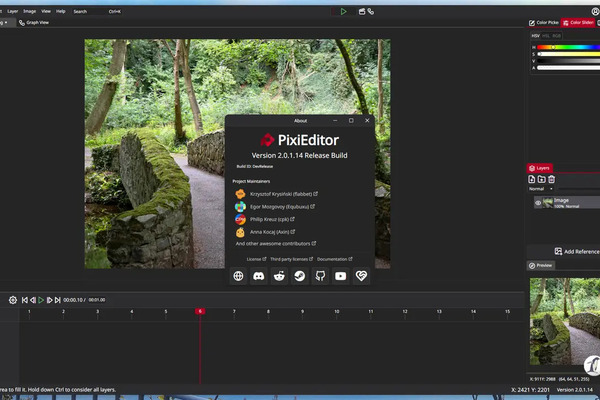Viewport: 600px width, 400px height.
Task: Click the heart donate icon in About
Action: pos(361,276)
